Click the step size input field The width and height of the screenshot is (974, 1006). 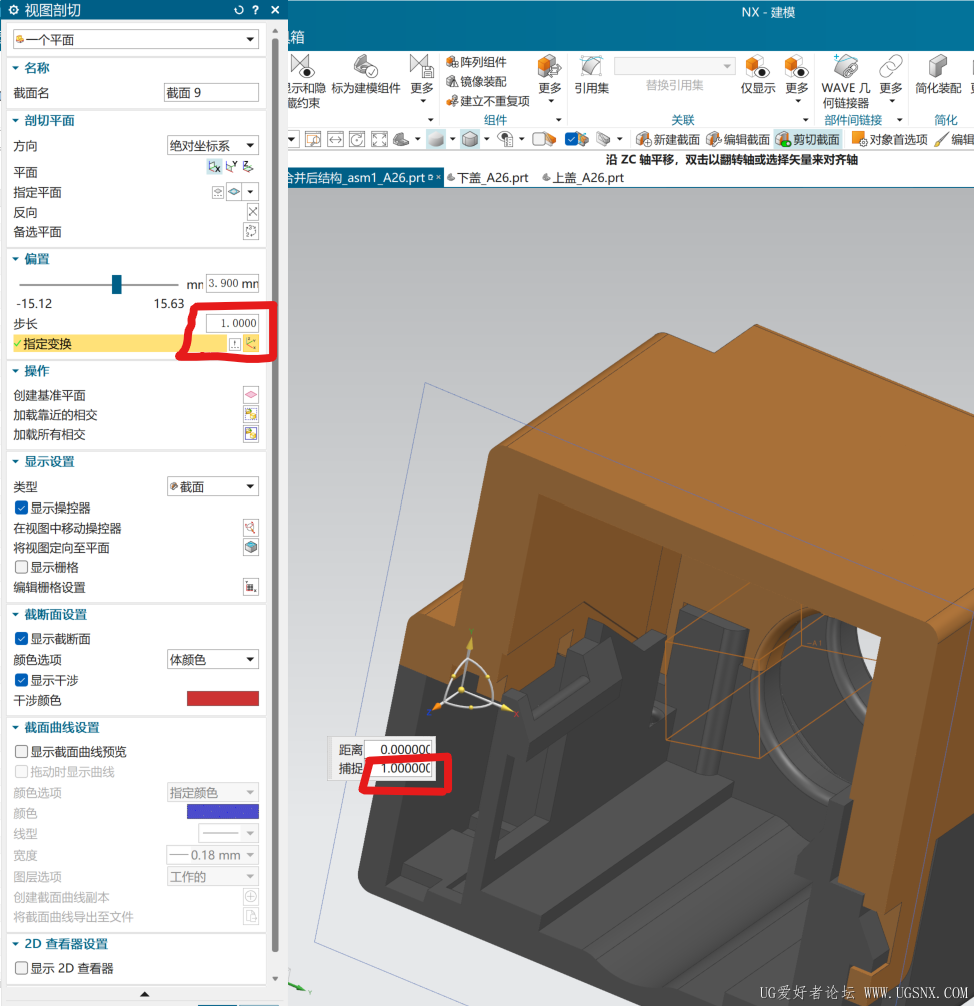[232, 323]
